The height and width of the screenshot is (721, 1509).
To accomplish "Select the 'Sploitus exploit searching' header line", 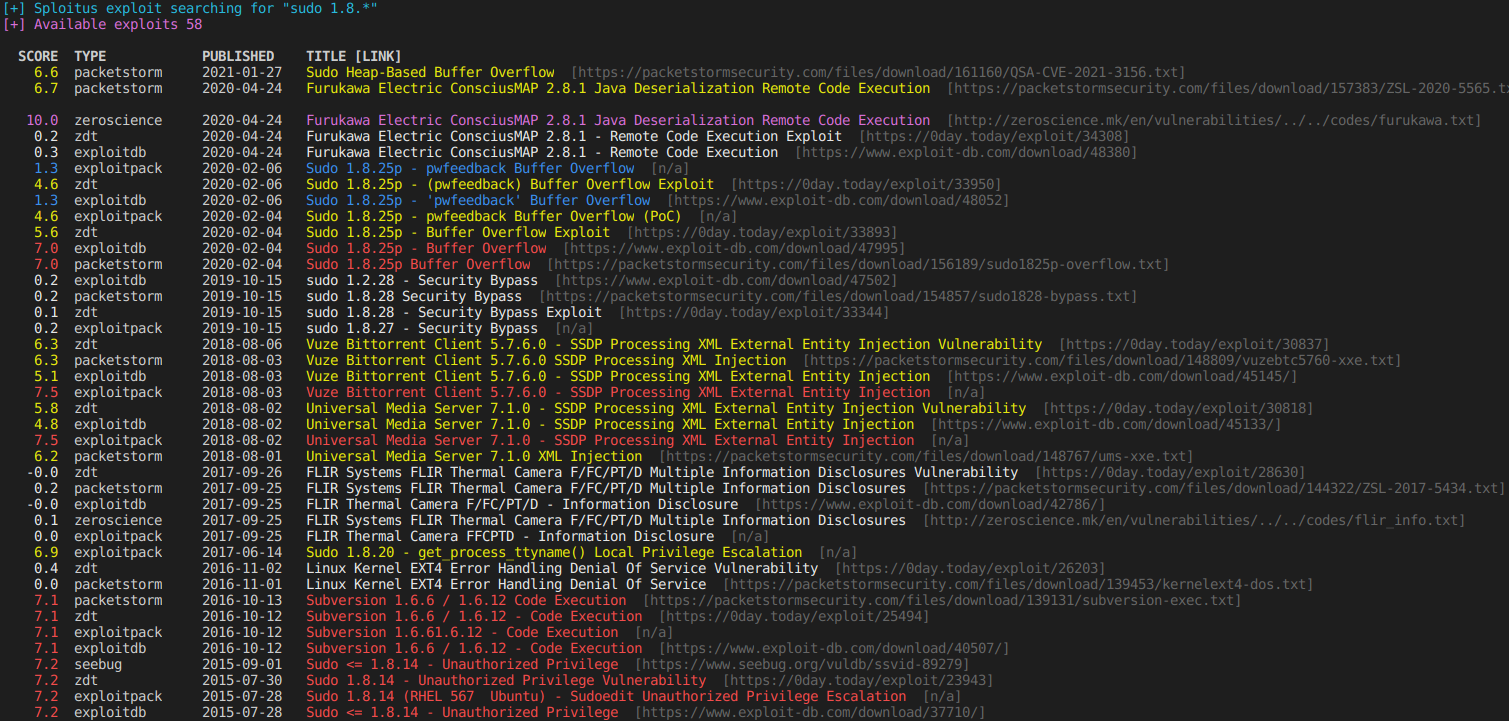I will [192, 8].
